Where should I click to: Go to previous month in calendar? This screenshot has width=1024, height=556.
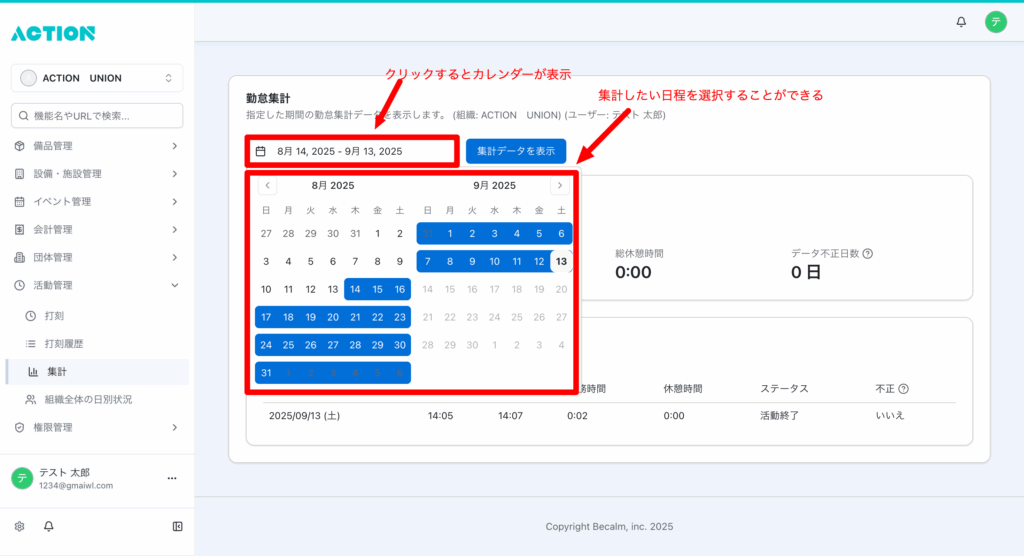click(x=267, y=185)
